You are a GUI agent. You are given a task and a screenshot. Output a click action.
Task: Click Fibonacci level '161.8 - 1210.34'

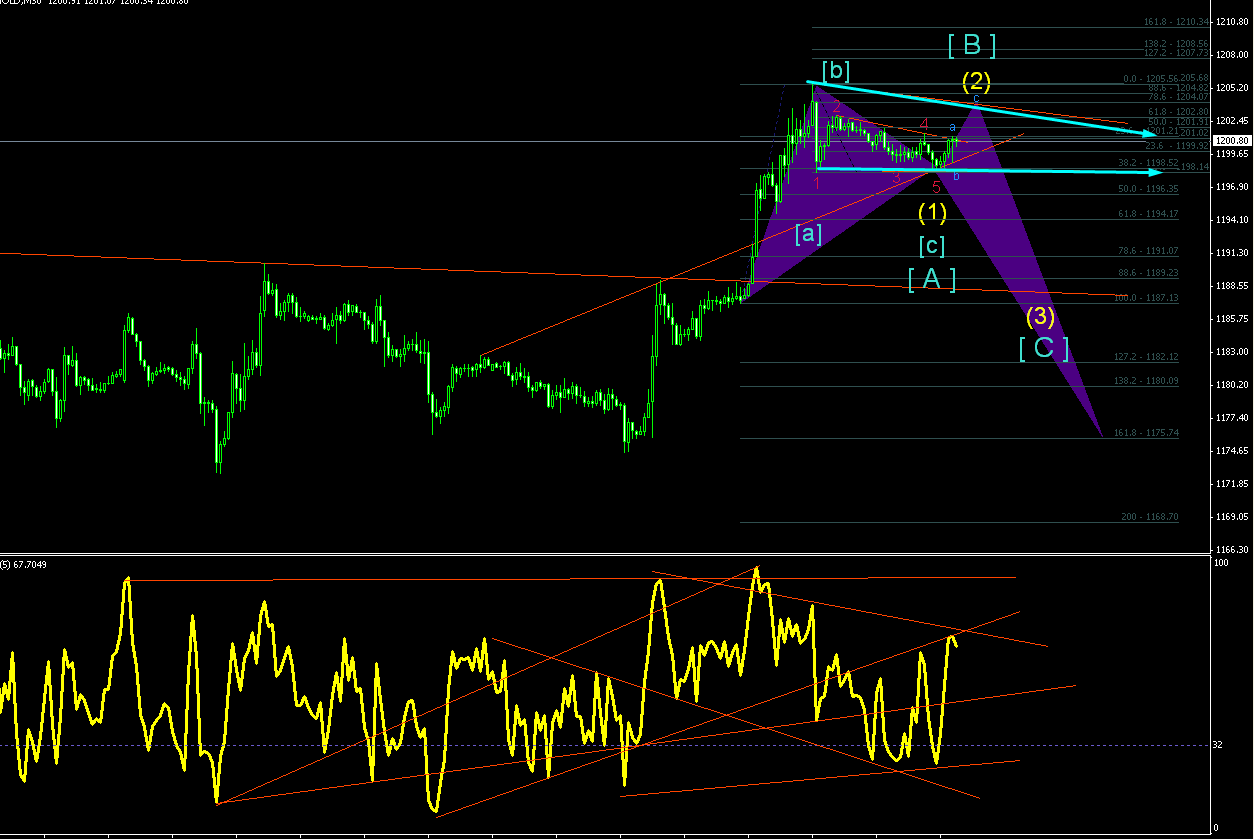tap(1176, 21)
